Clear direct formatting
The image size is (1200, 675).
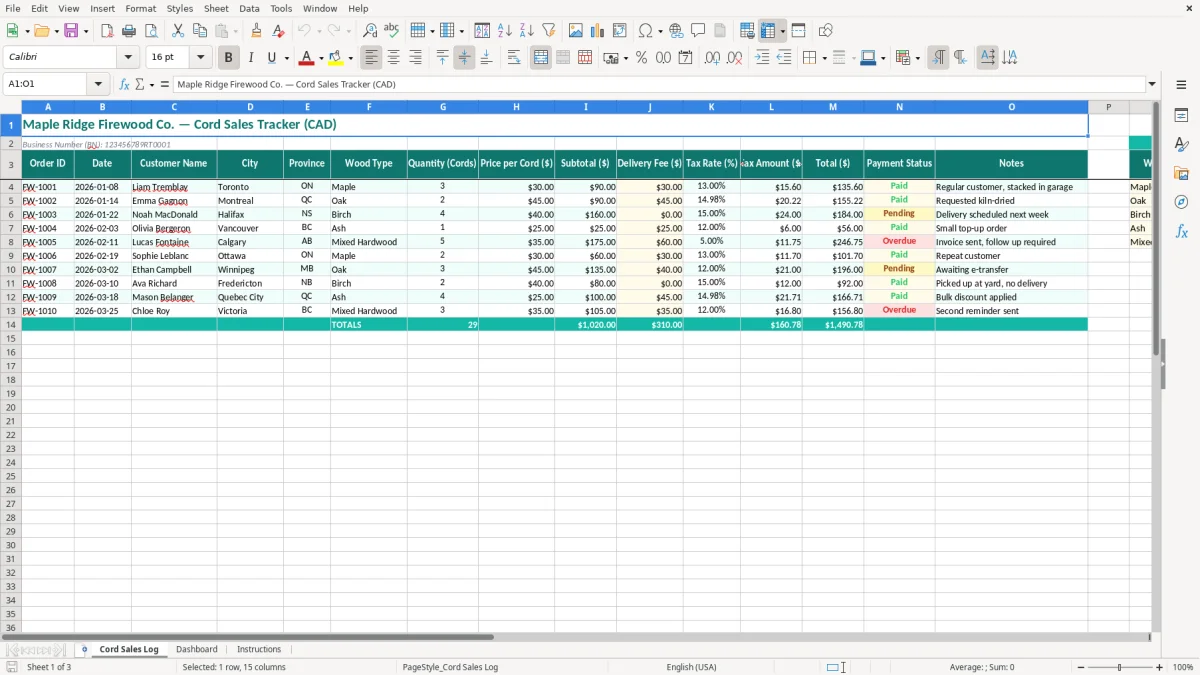point(278,31)
